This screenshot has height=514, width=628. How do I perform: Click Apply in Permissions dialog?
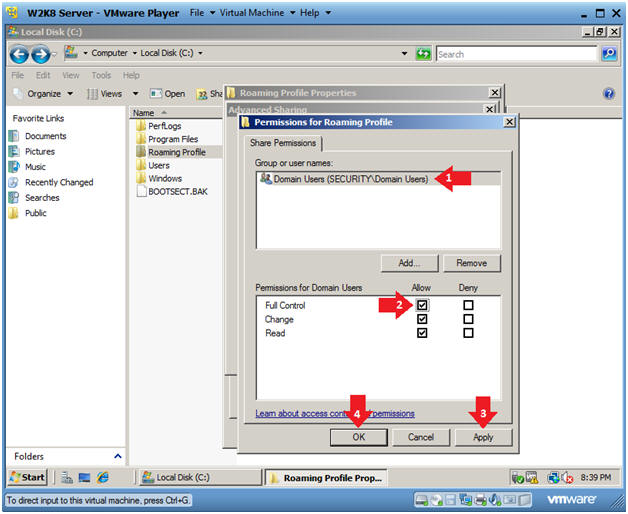(483, 437)
